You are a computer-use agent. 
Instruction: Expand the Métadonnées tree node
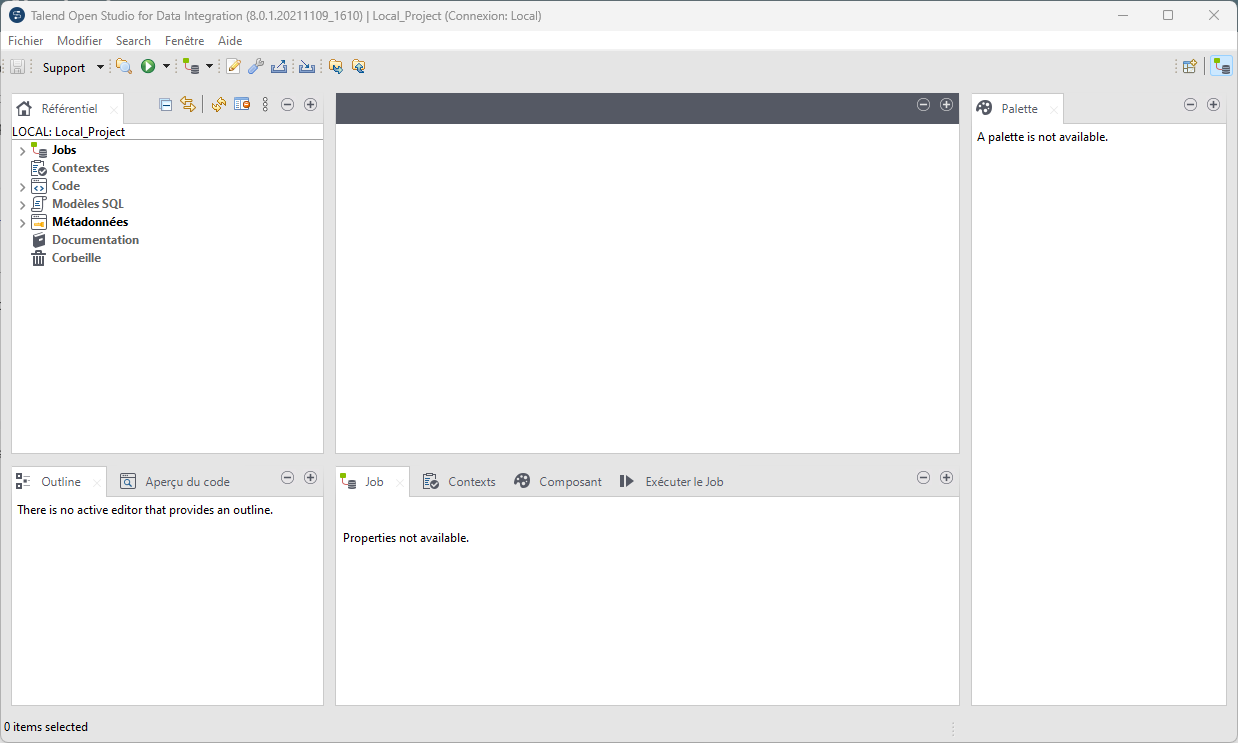point(22,223)
